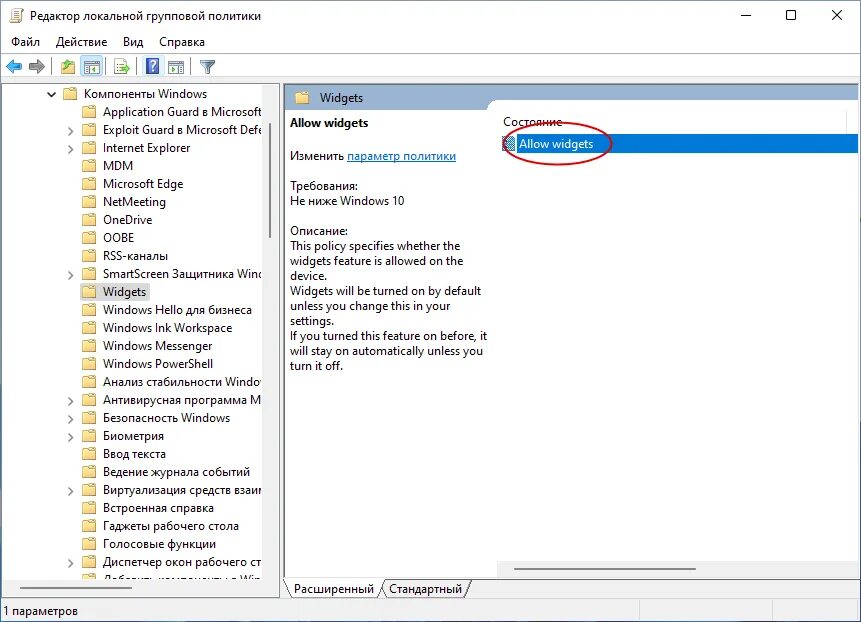Select RSS-каналы in the tree
861x622 pixels.
click(x=135, y=256)
